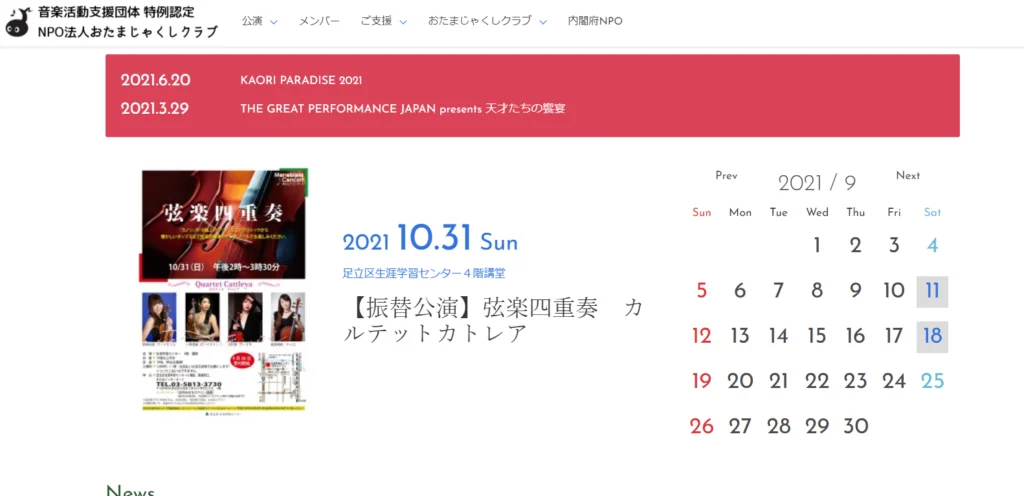Open the KAORI PARADISE 2021 event
The width and height of the screenshot is (1024, 496).
301,81
